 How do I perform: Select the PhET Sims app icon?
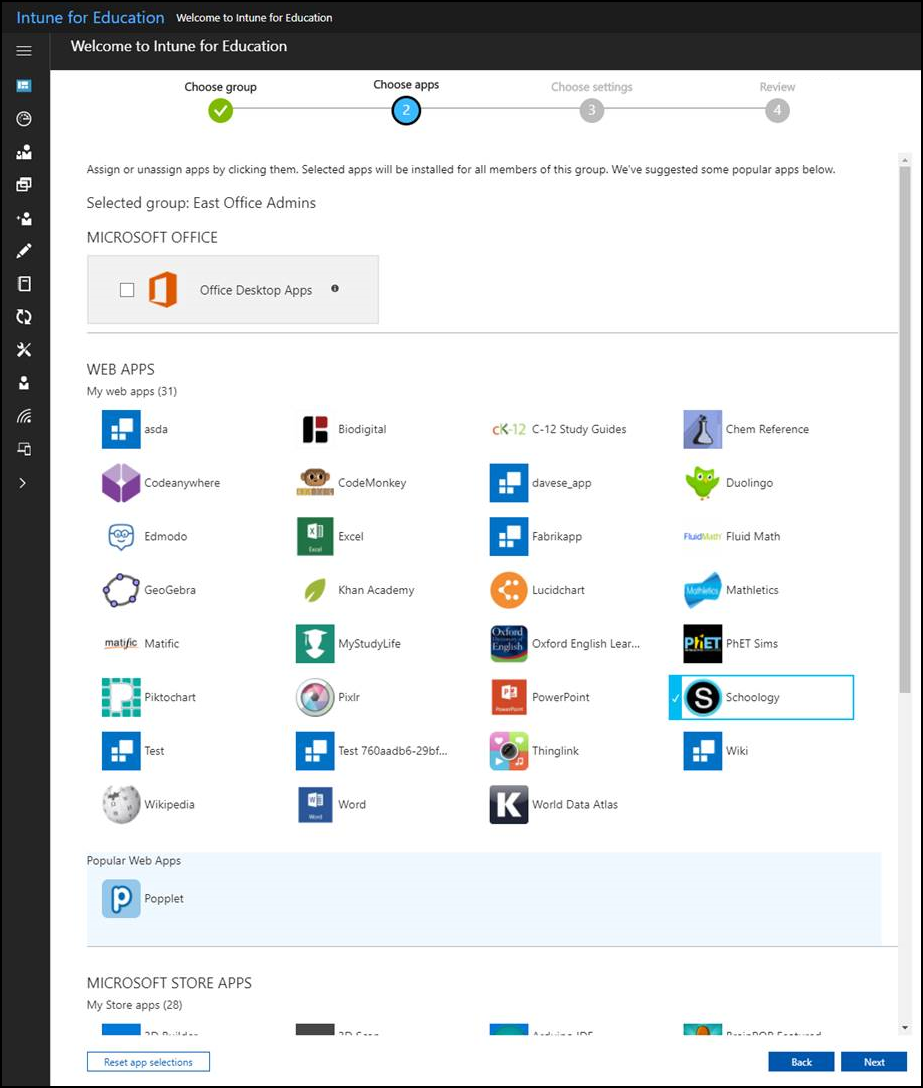(702, 644)
